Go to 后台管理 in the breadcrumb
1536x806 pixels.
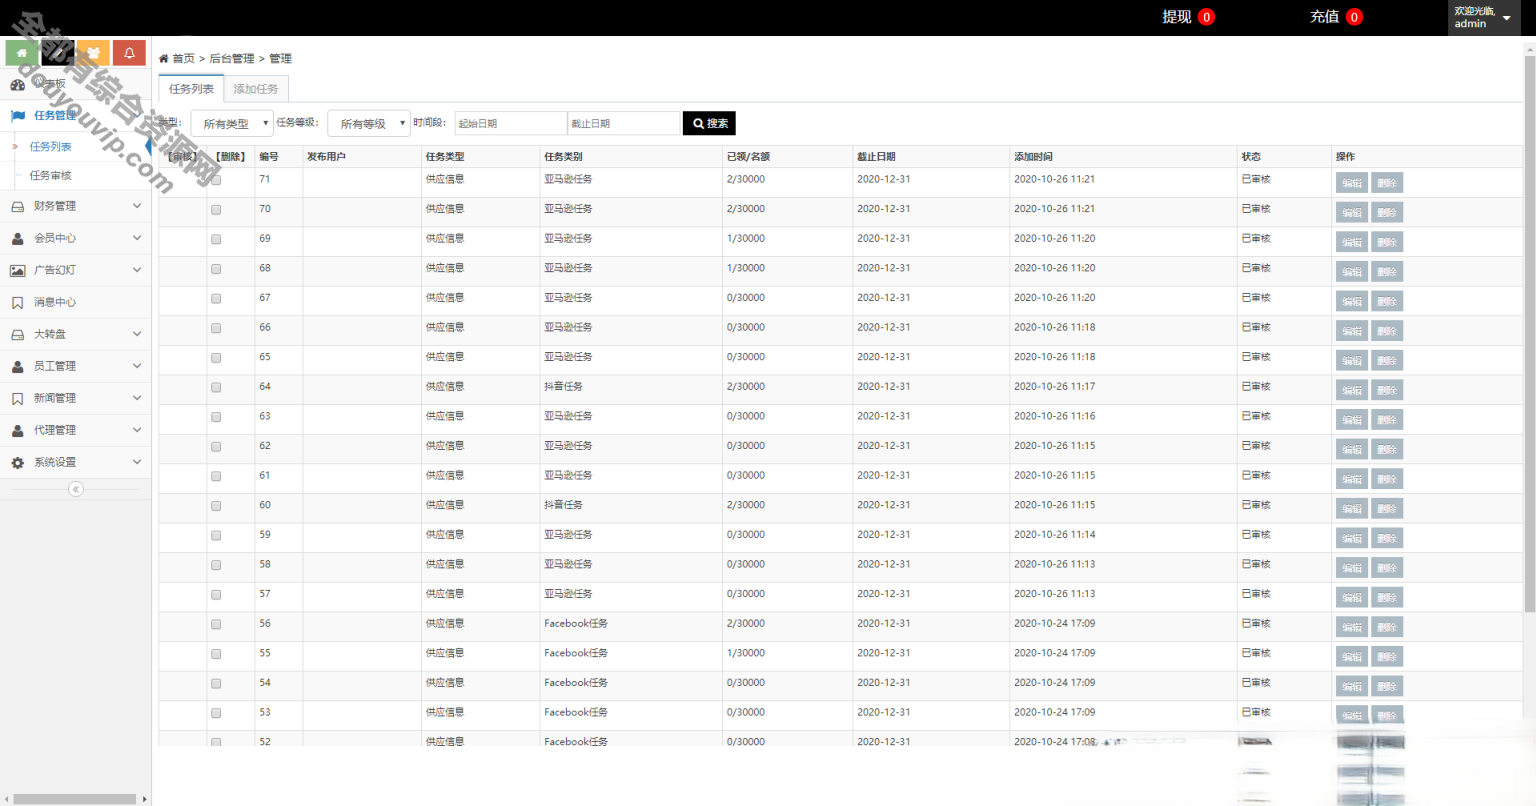232,59
